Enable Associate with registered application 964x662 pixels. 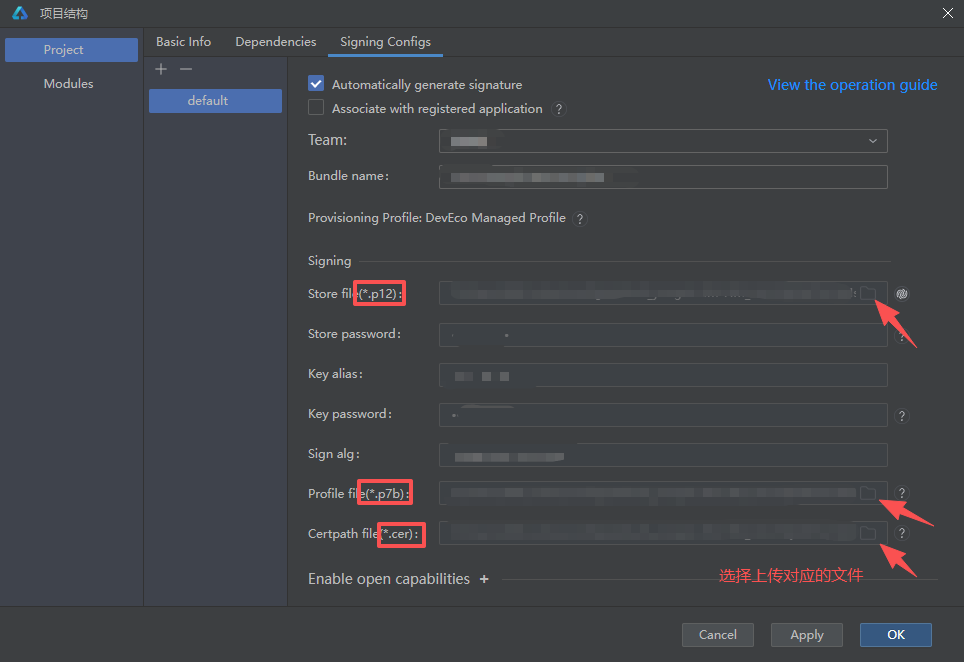pyautogui.click(x=316, y=108)
